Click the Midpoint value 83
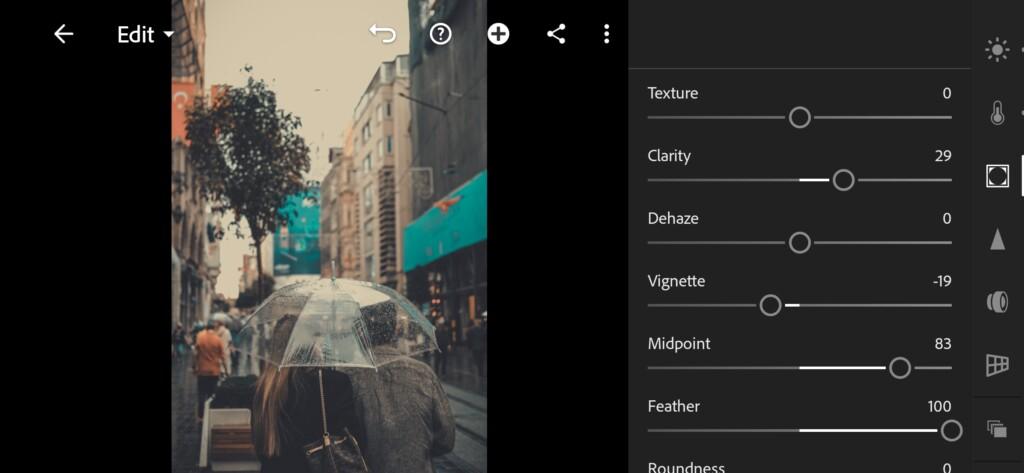1024x473 pixels. coord(943,344)
